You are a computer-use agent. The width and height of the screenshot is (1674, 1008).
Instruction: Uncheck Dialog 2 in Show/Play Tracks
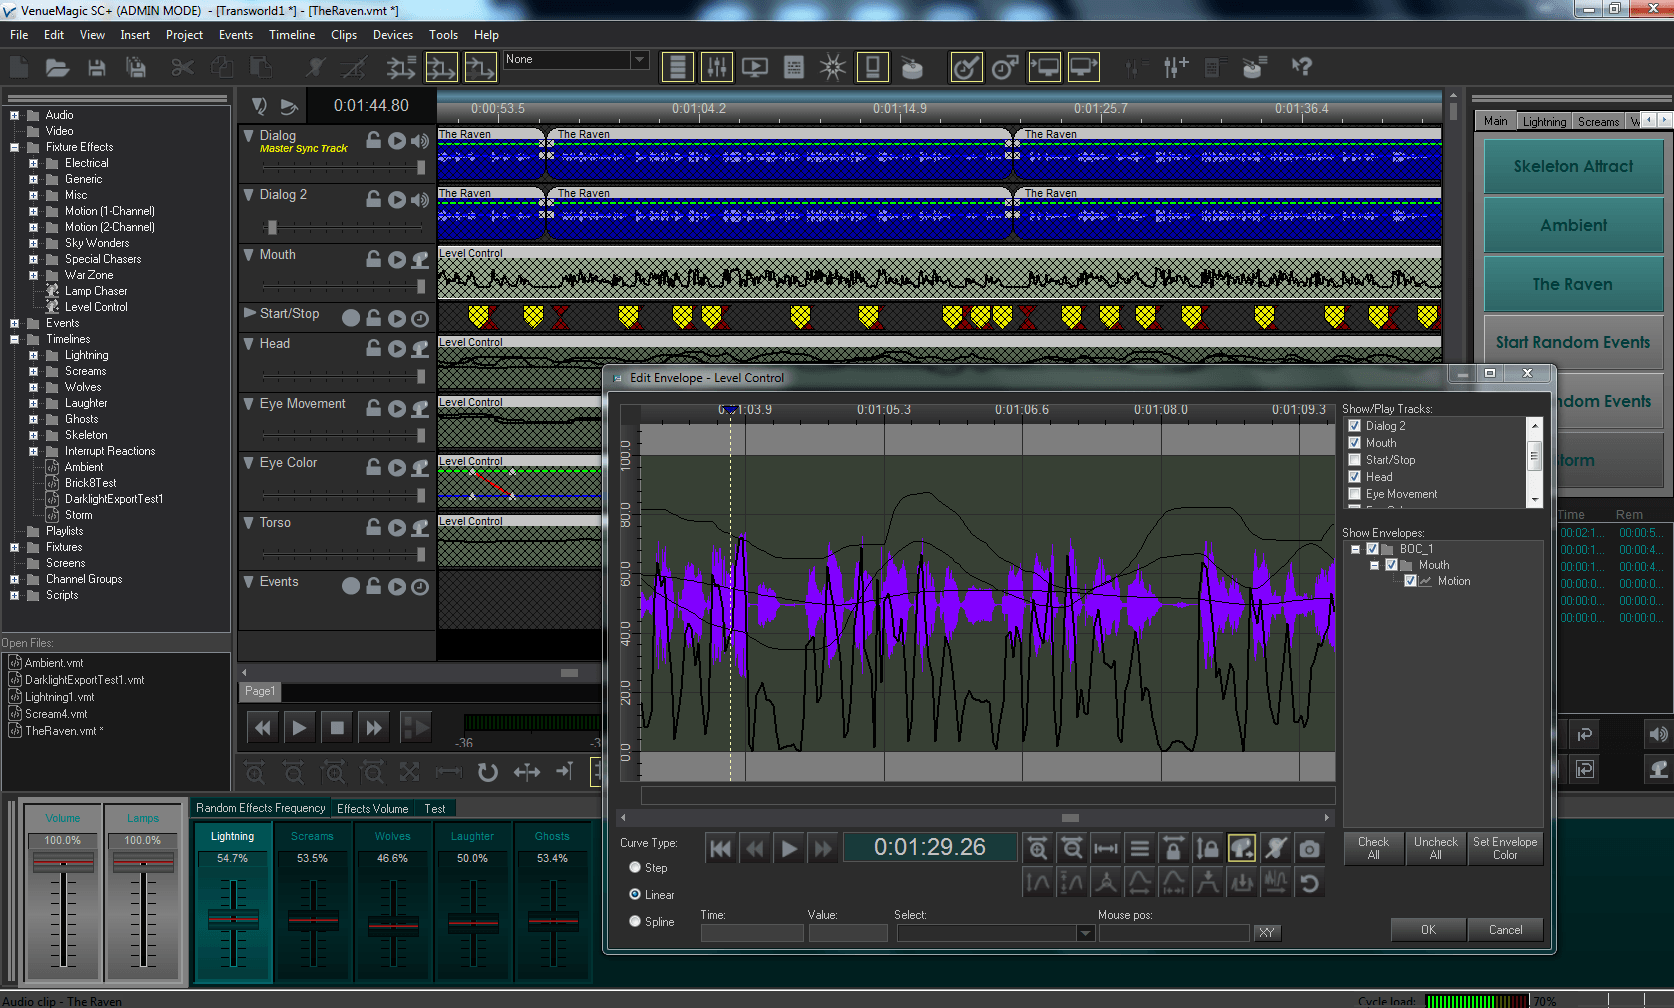click(1355, 426)
